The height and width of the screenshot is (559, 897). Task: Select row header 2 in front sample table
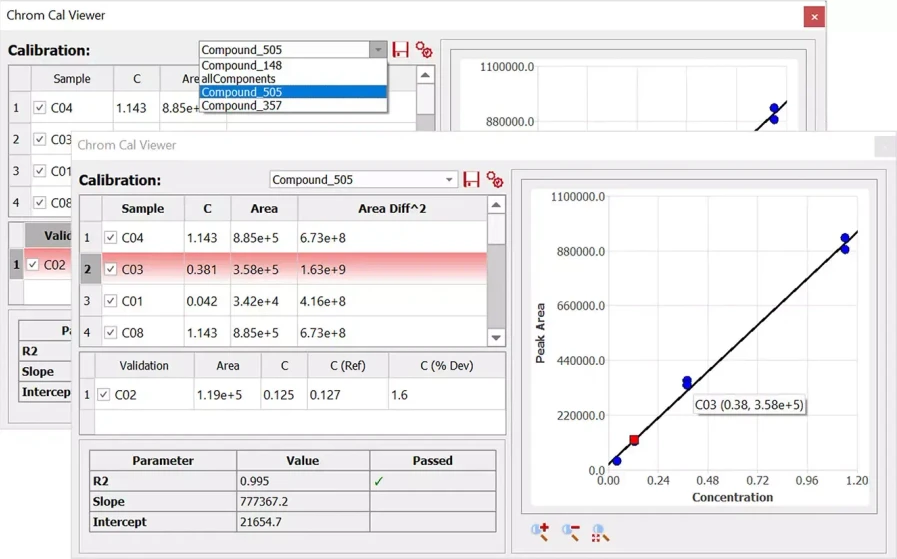(88, 269)
